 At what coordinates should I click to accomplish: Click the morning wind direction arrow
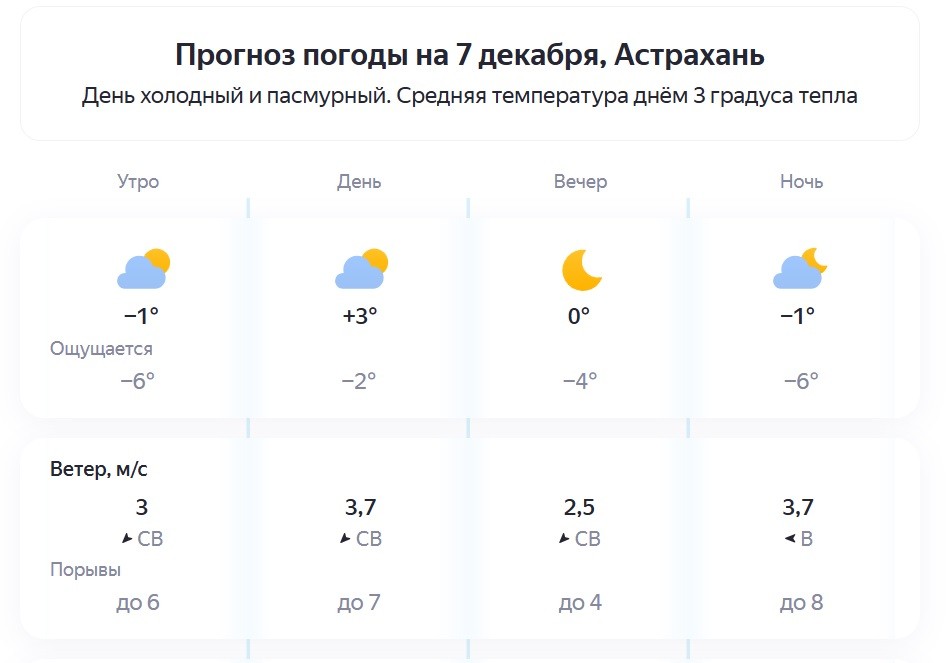[127, 539]
